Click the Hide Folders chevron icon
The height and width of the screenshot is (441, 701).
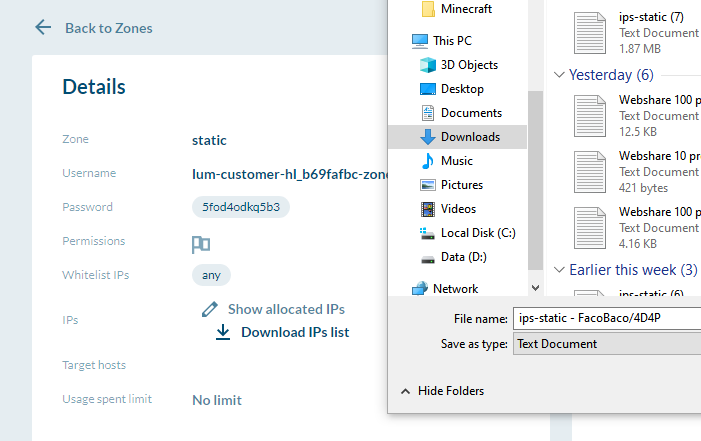pos(405,391)
